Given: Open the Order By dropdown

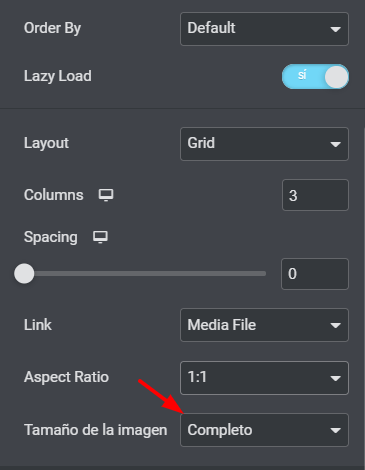Looking at the screenshot, I should (264, 29).
